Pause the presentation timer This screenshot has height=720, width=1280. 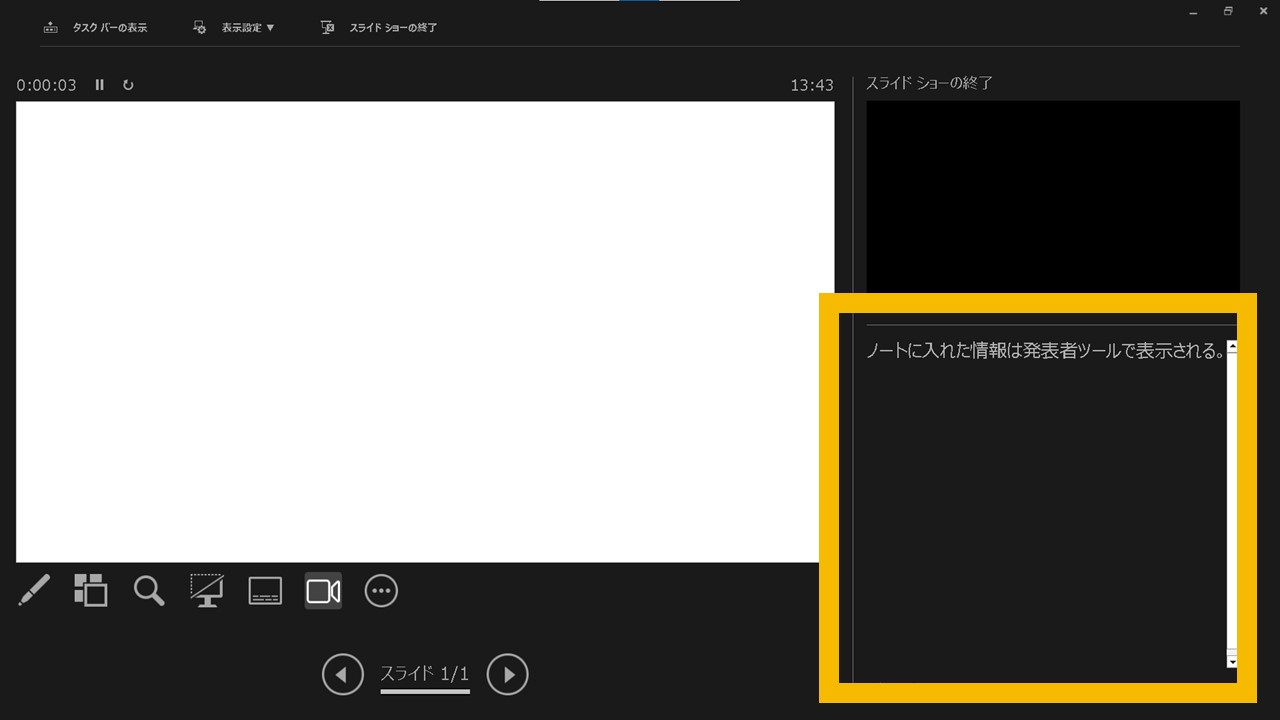(x=100, y=85)
